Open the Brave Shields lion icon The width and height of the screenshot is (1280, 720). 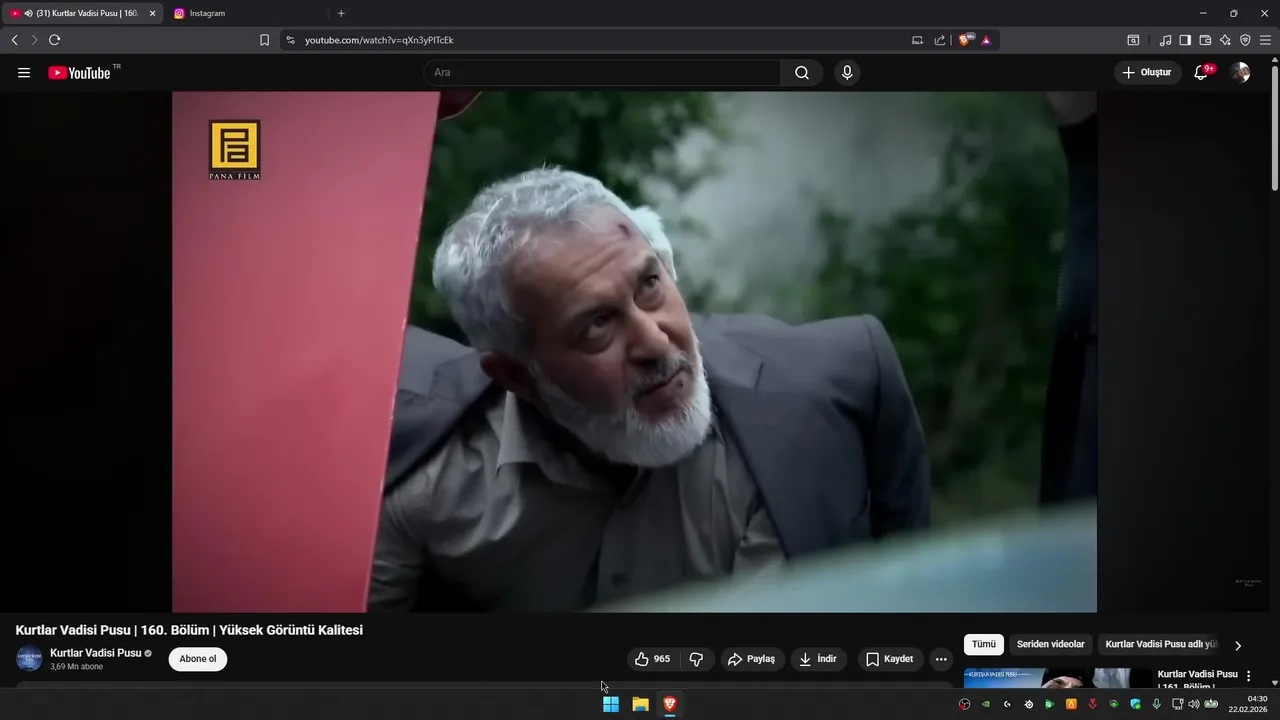966,40
